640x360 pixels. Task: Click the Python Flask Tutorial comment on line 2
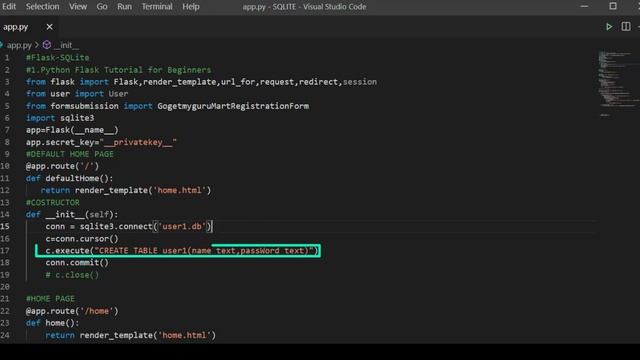tap(118, 70)
